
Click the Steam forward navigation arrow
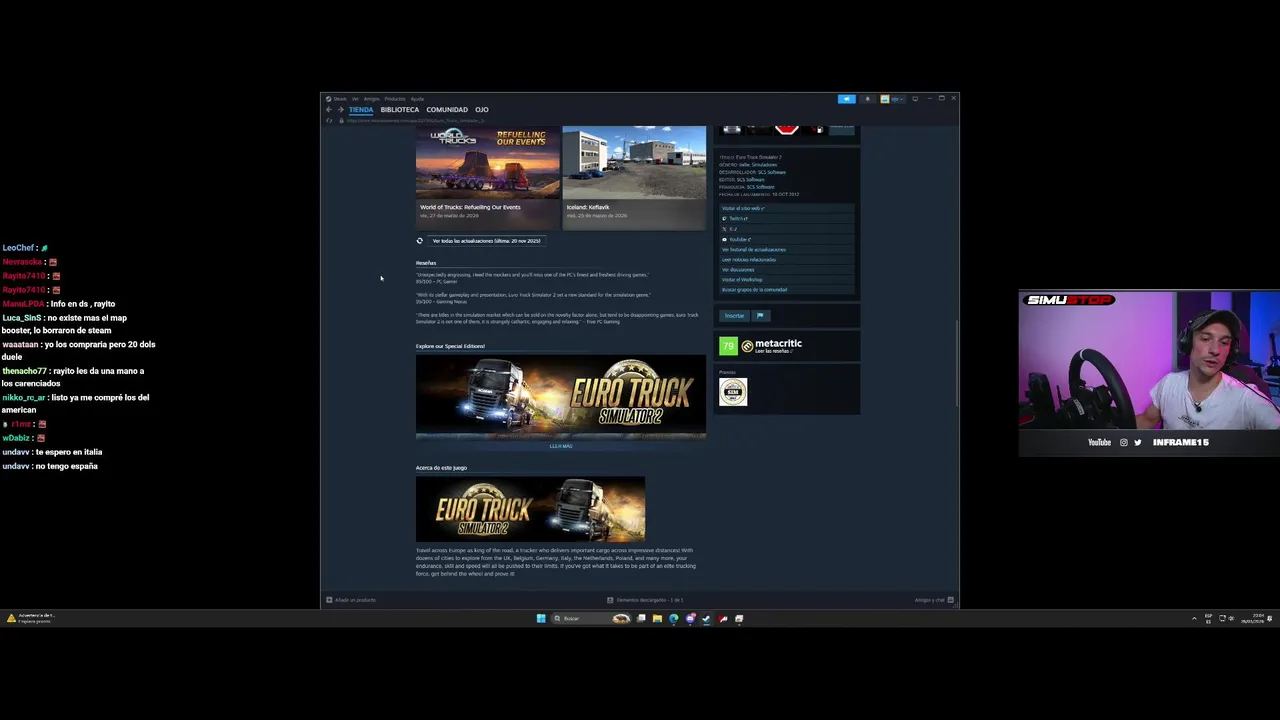point(340,110)
